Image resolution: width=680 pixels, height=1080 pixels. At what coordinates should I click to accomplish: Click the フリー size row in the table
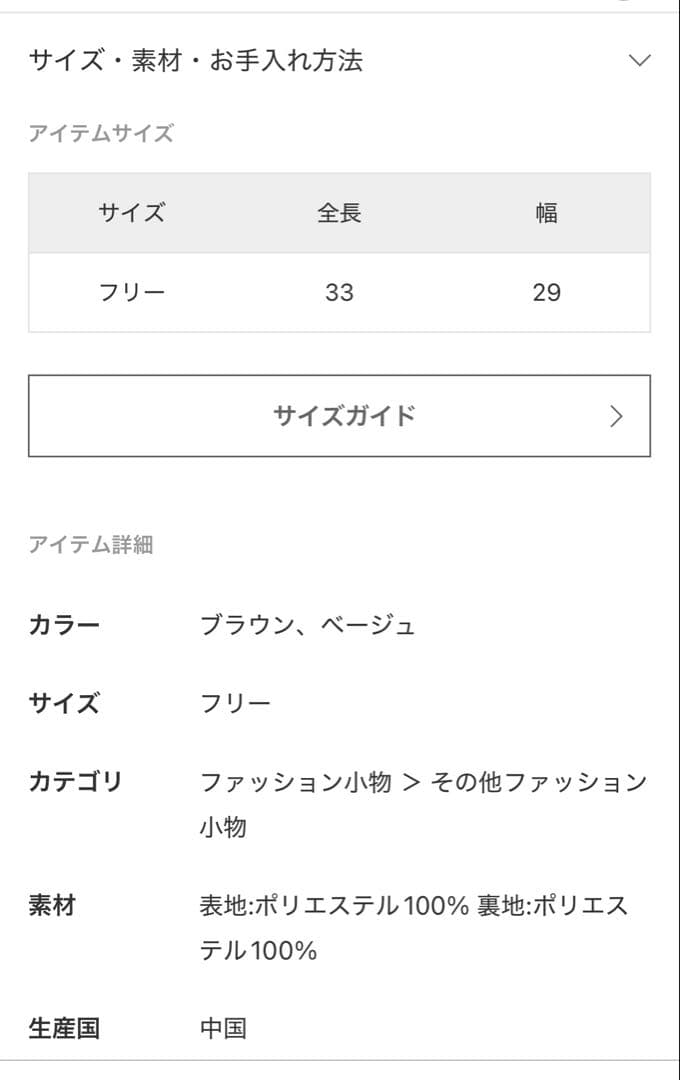pyautogui.click(x=132, y=292)
